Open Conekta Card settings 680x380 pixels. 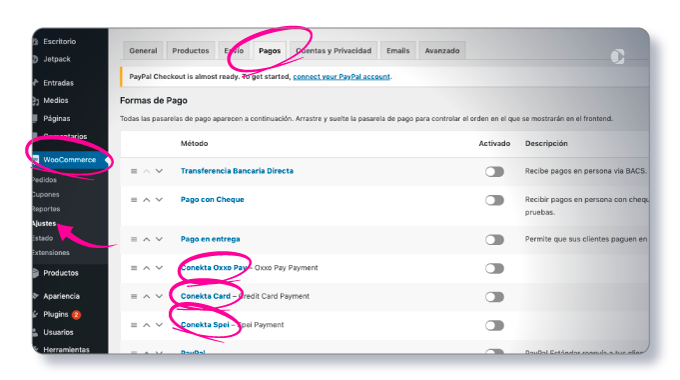tap(206, 296)
